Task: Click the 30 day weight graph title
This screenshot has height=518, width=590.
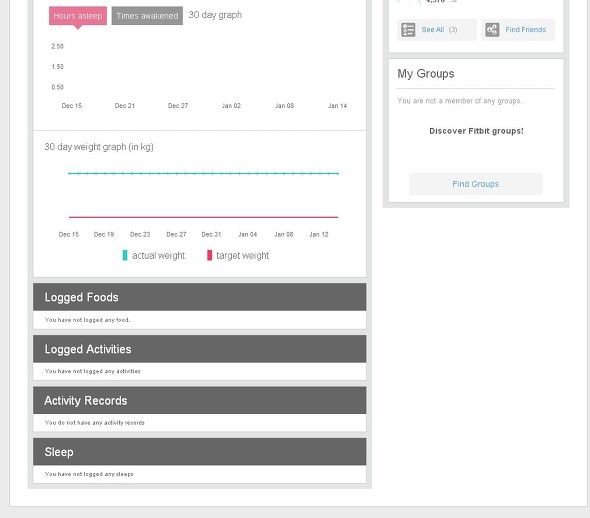Action: click(99, 147)
